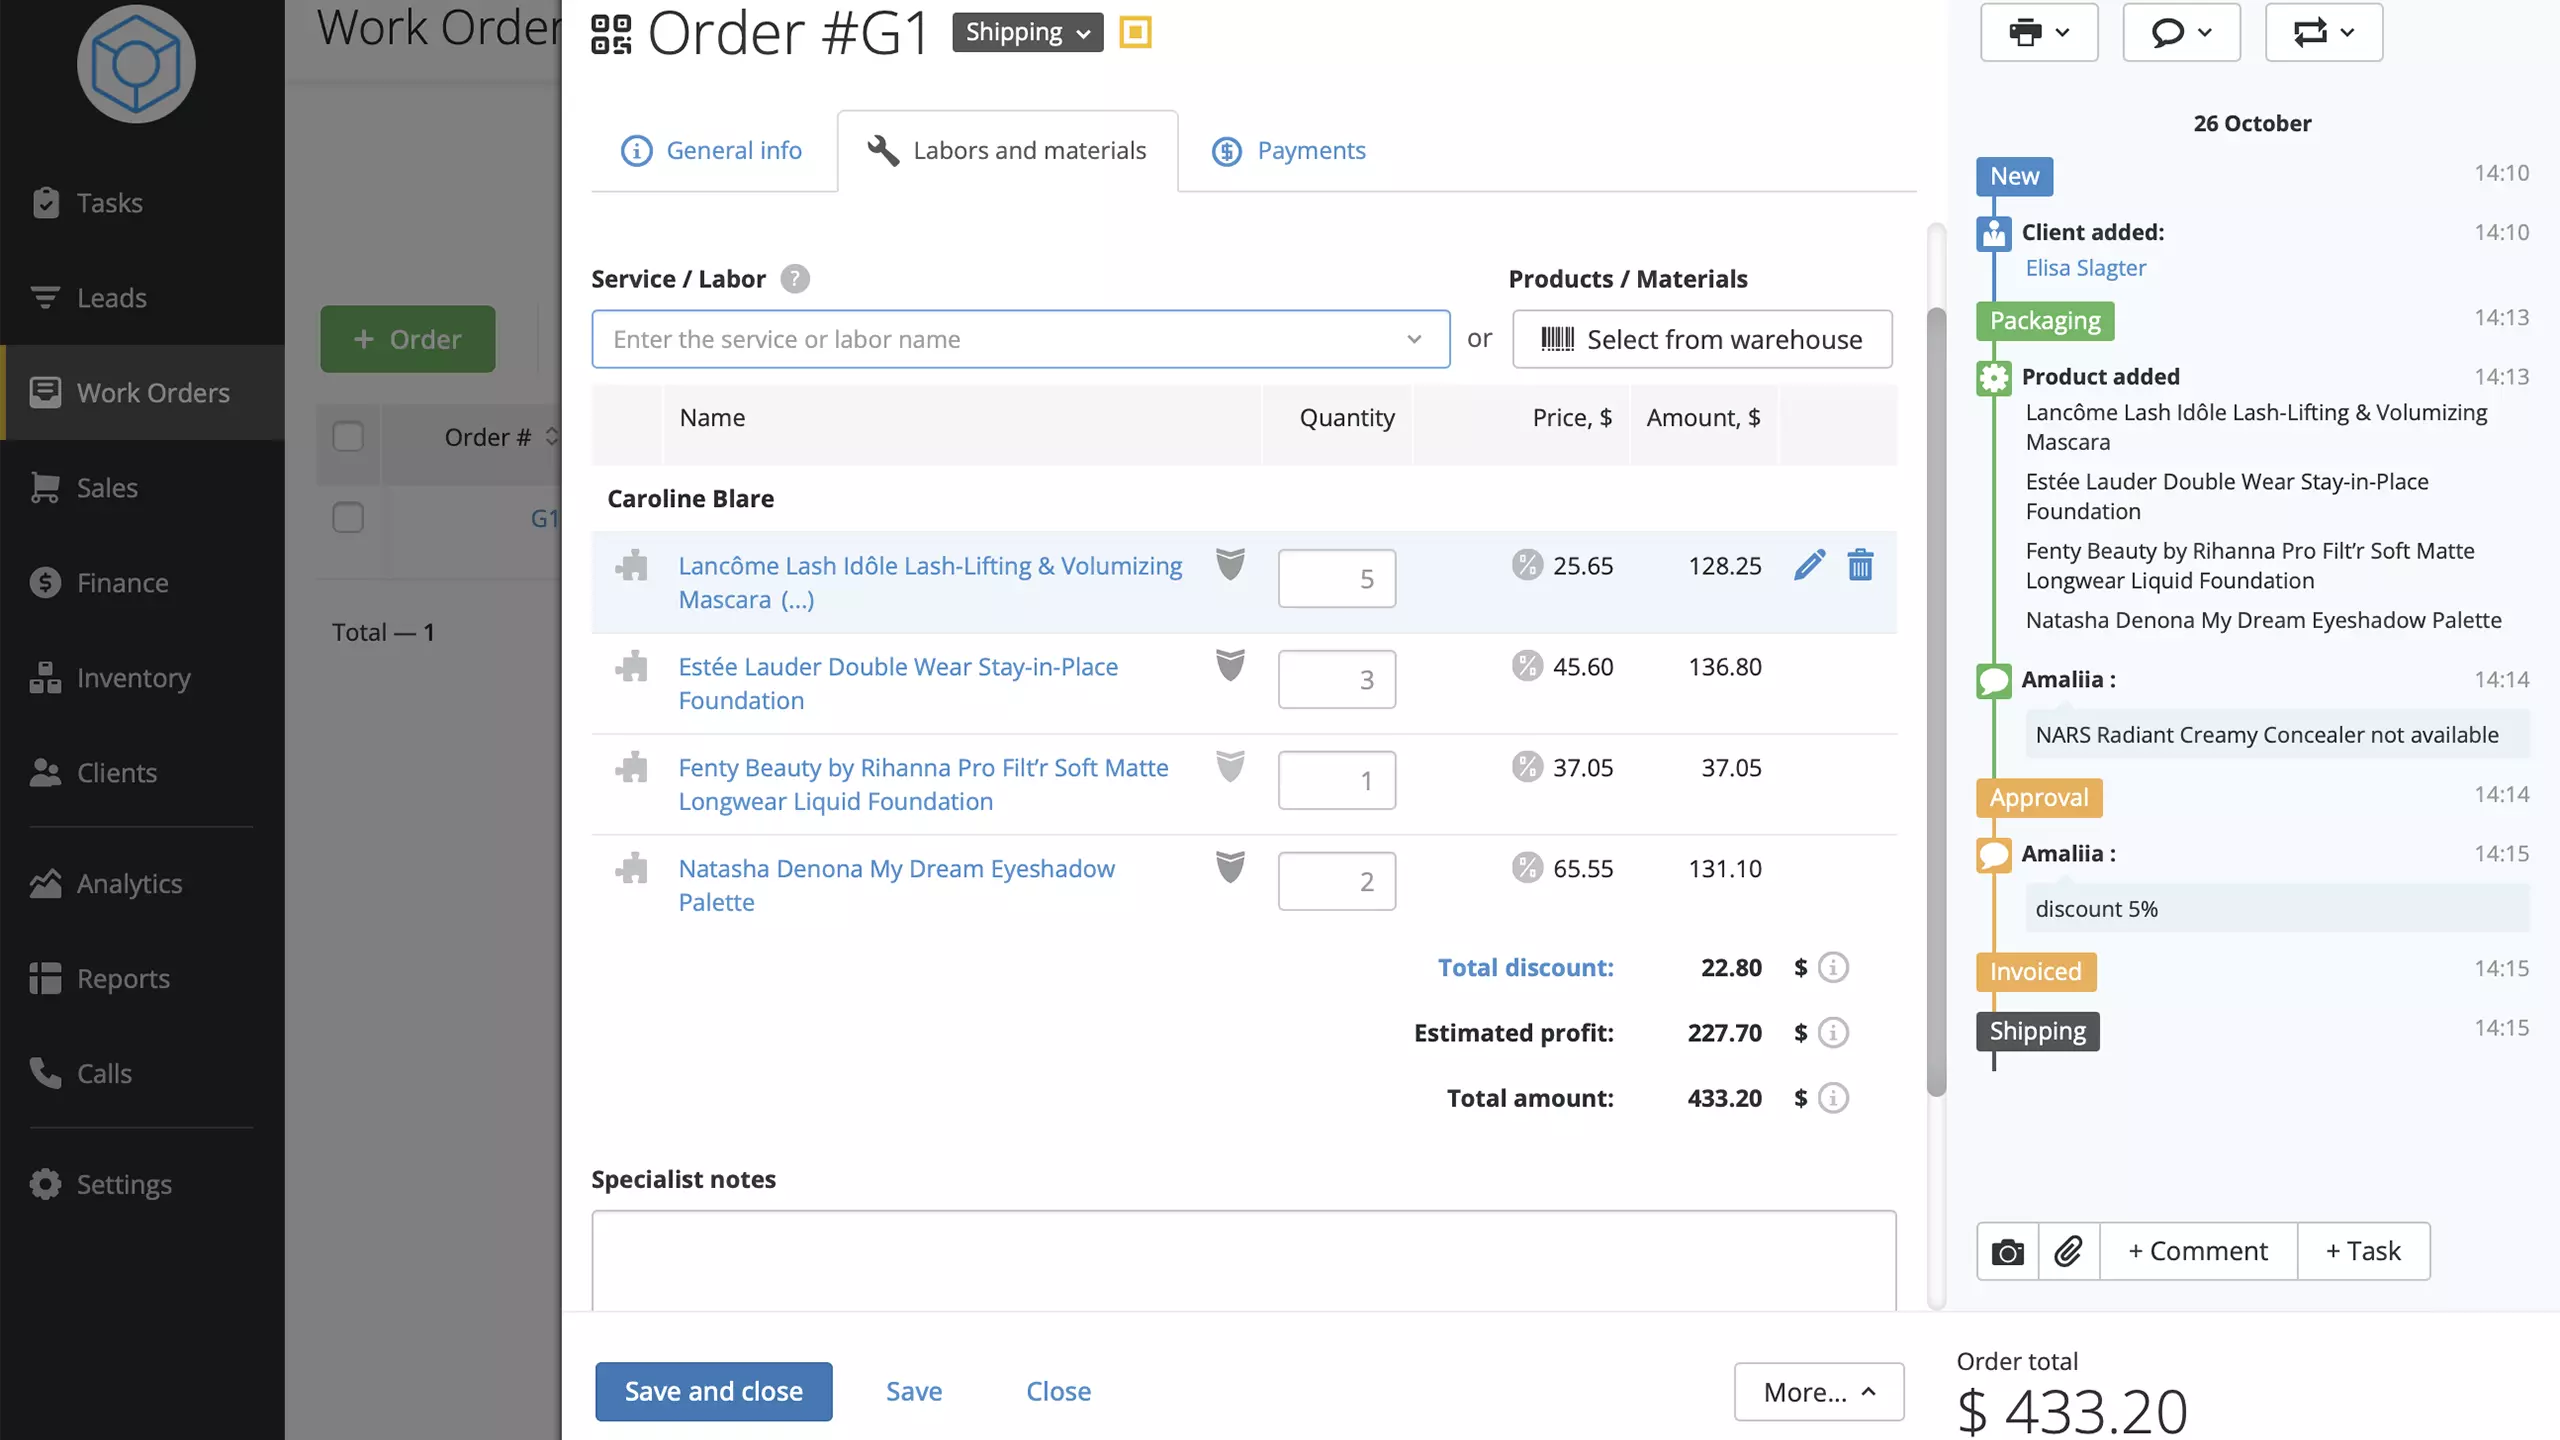Screen dimensions: 2560x1440
Task: Click the discount percent icon beside price 25.65
Action: 1527,565
